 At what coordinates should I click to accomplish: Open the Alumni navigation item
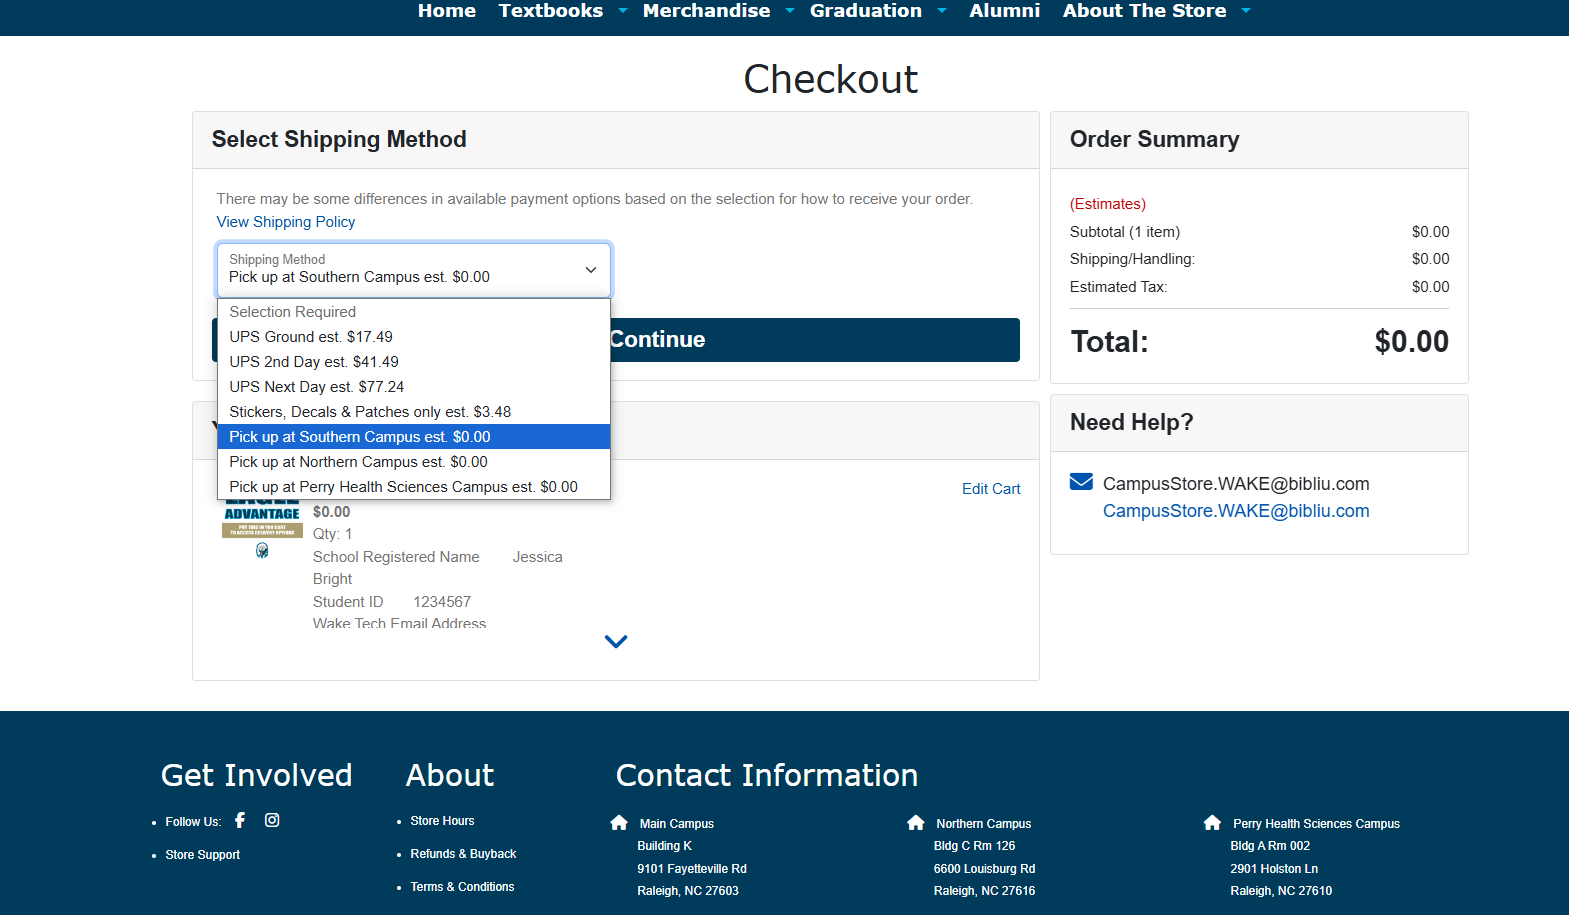coord(1004,11)
